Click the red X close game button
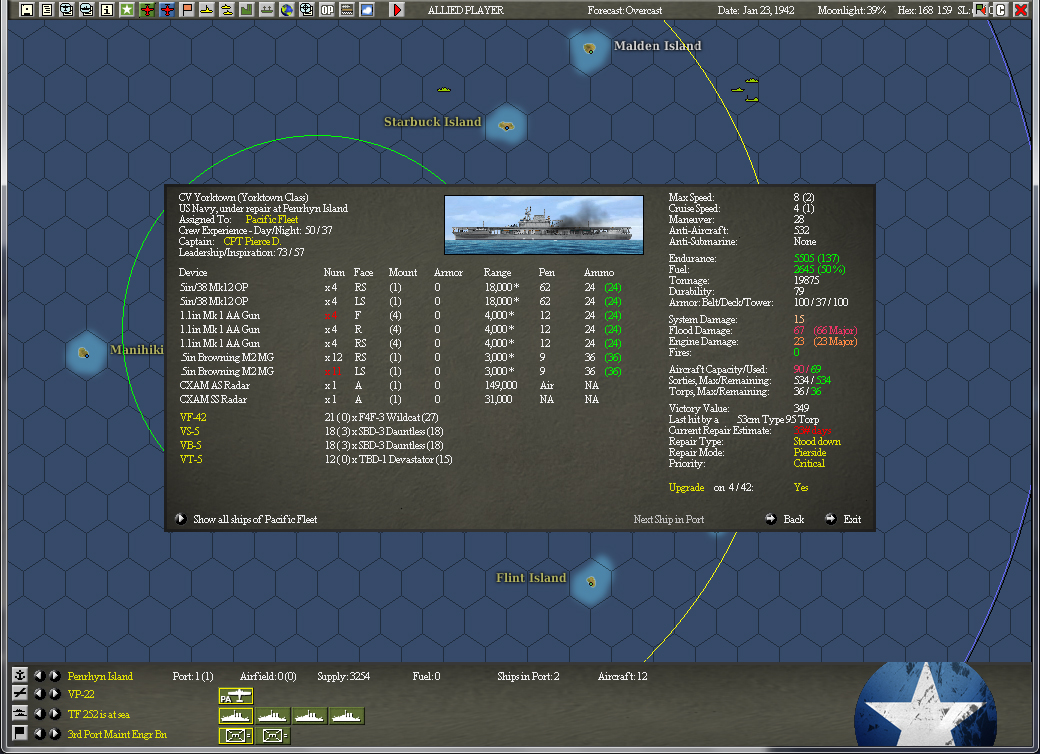The image size is (1040, 754). point(1021,10)
